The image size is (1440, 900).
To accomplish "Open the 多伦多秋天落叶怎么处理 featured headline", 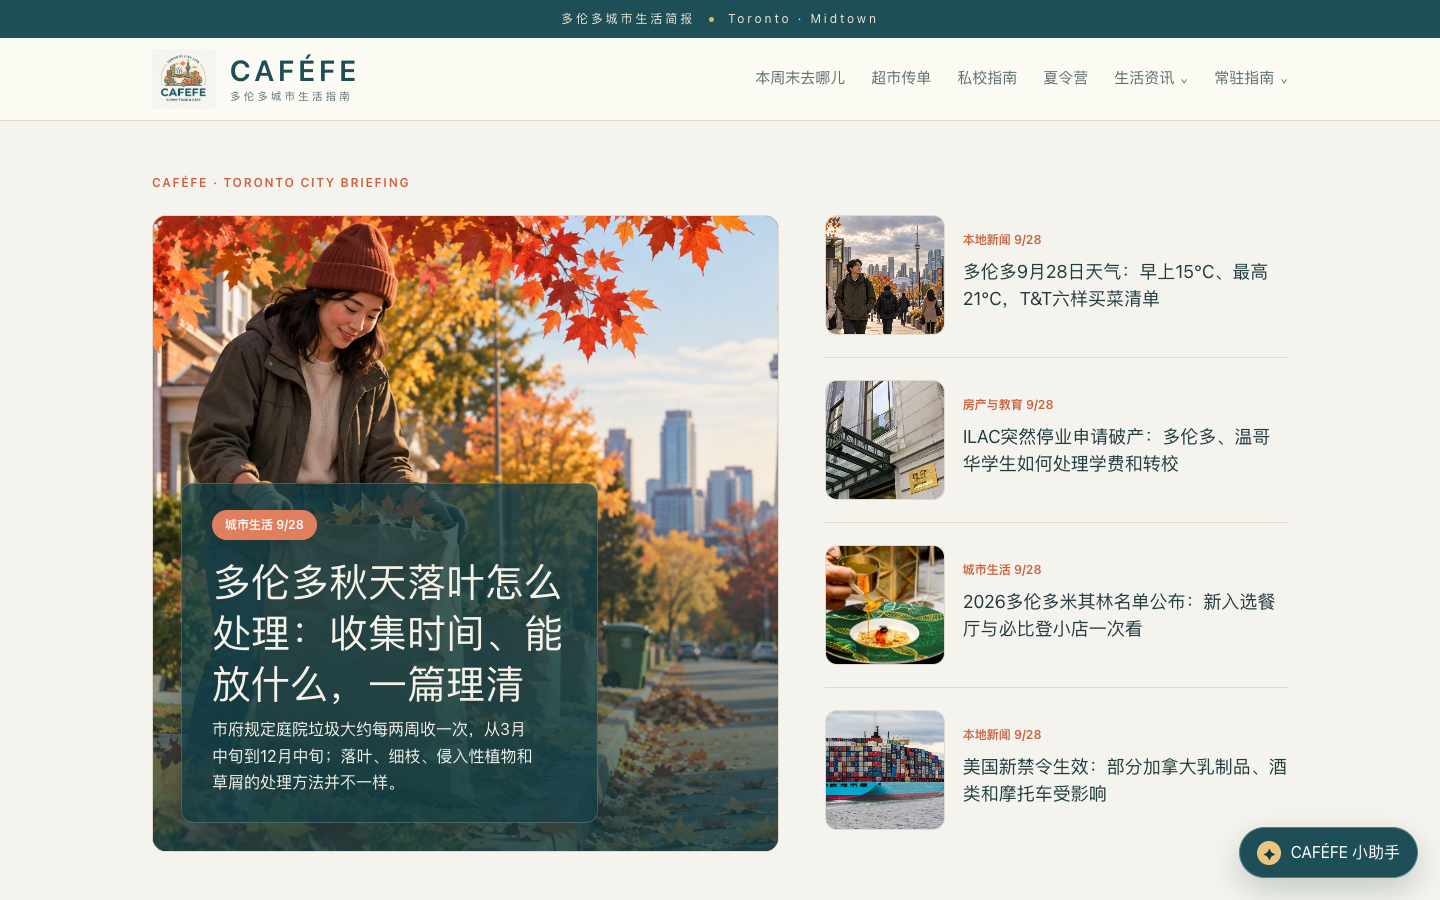I will 388,633.
